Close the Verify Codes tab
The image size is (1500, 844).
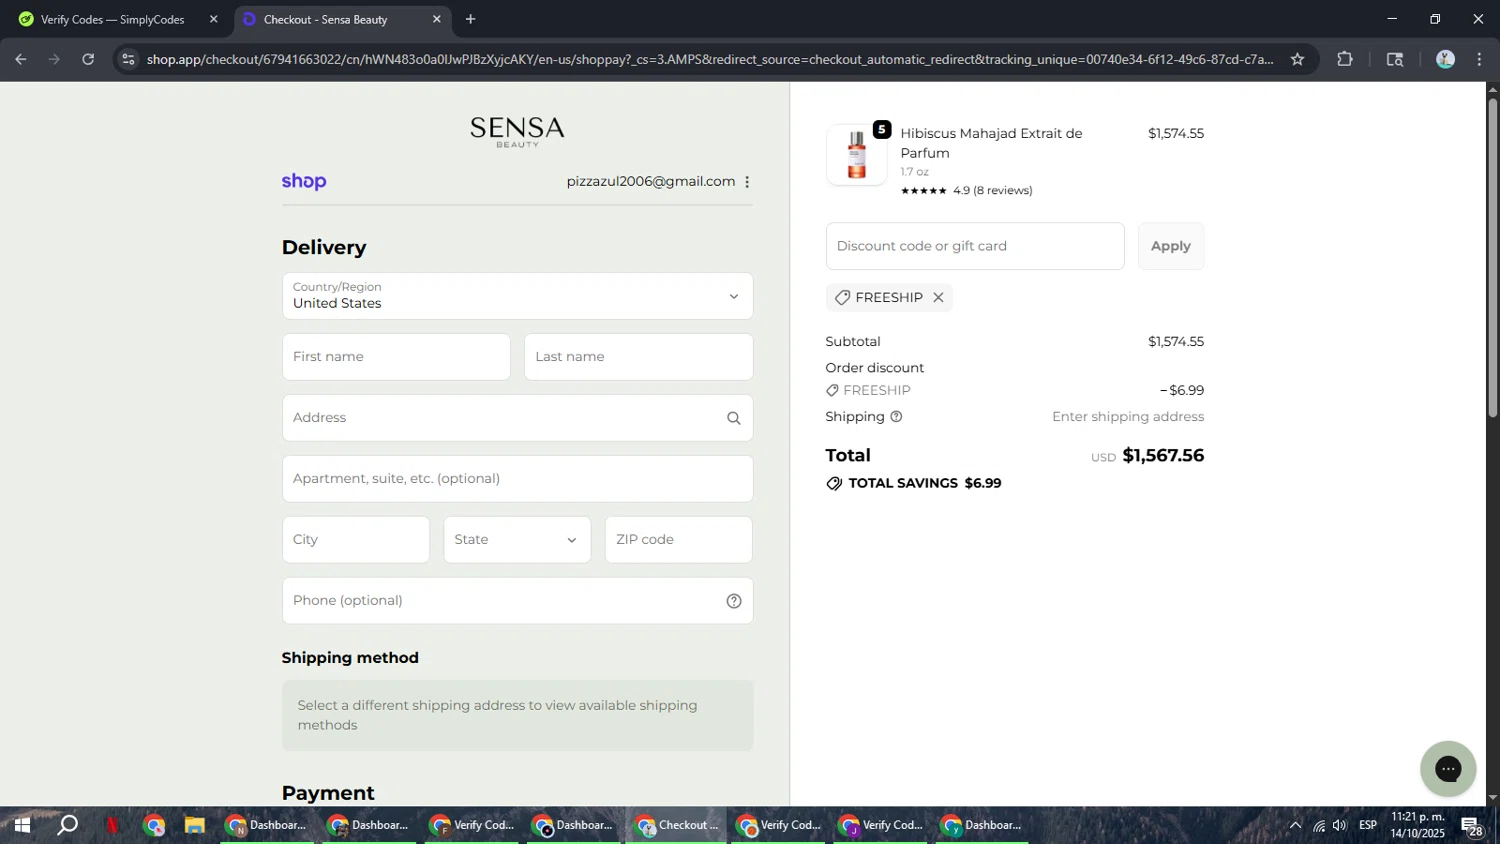coord(213,19)
